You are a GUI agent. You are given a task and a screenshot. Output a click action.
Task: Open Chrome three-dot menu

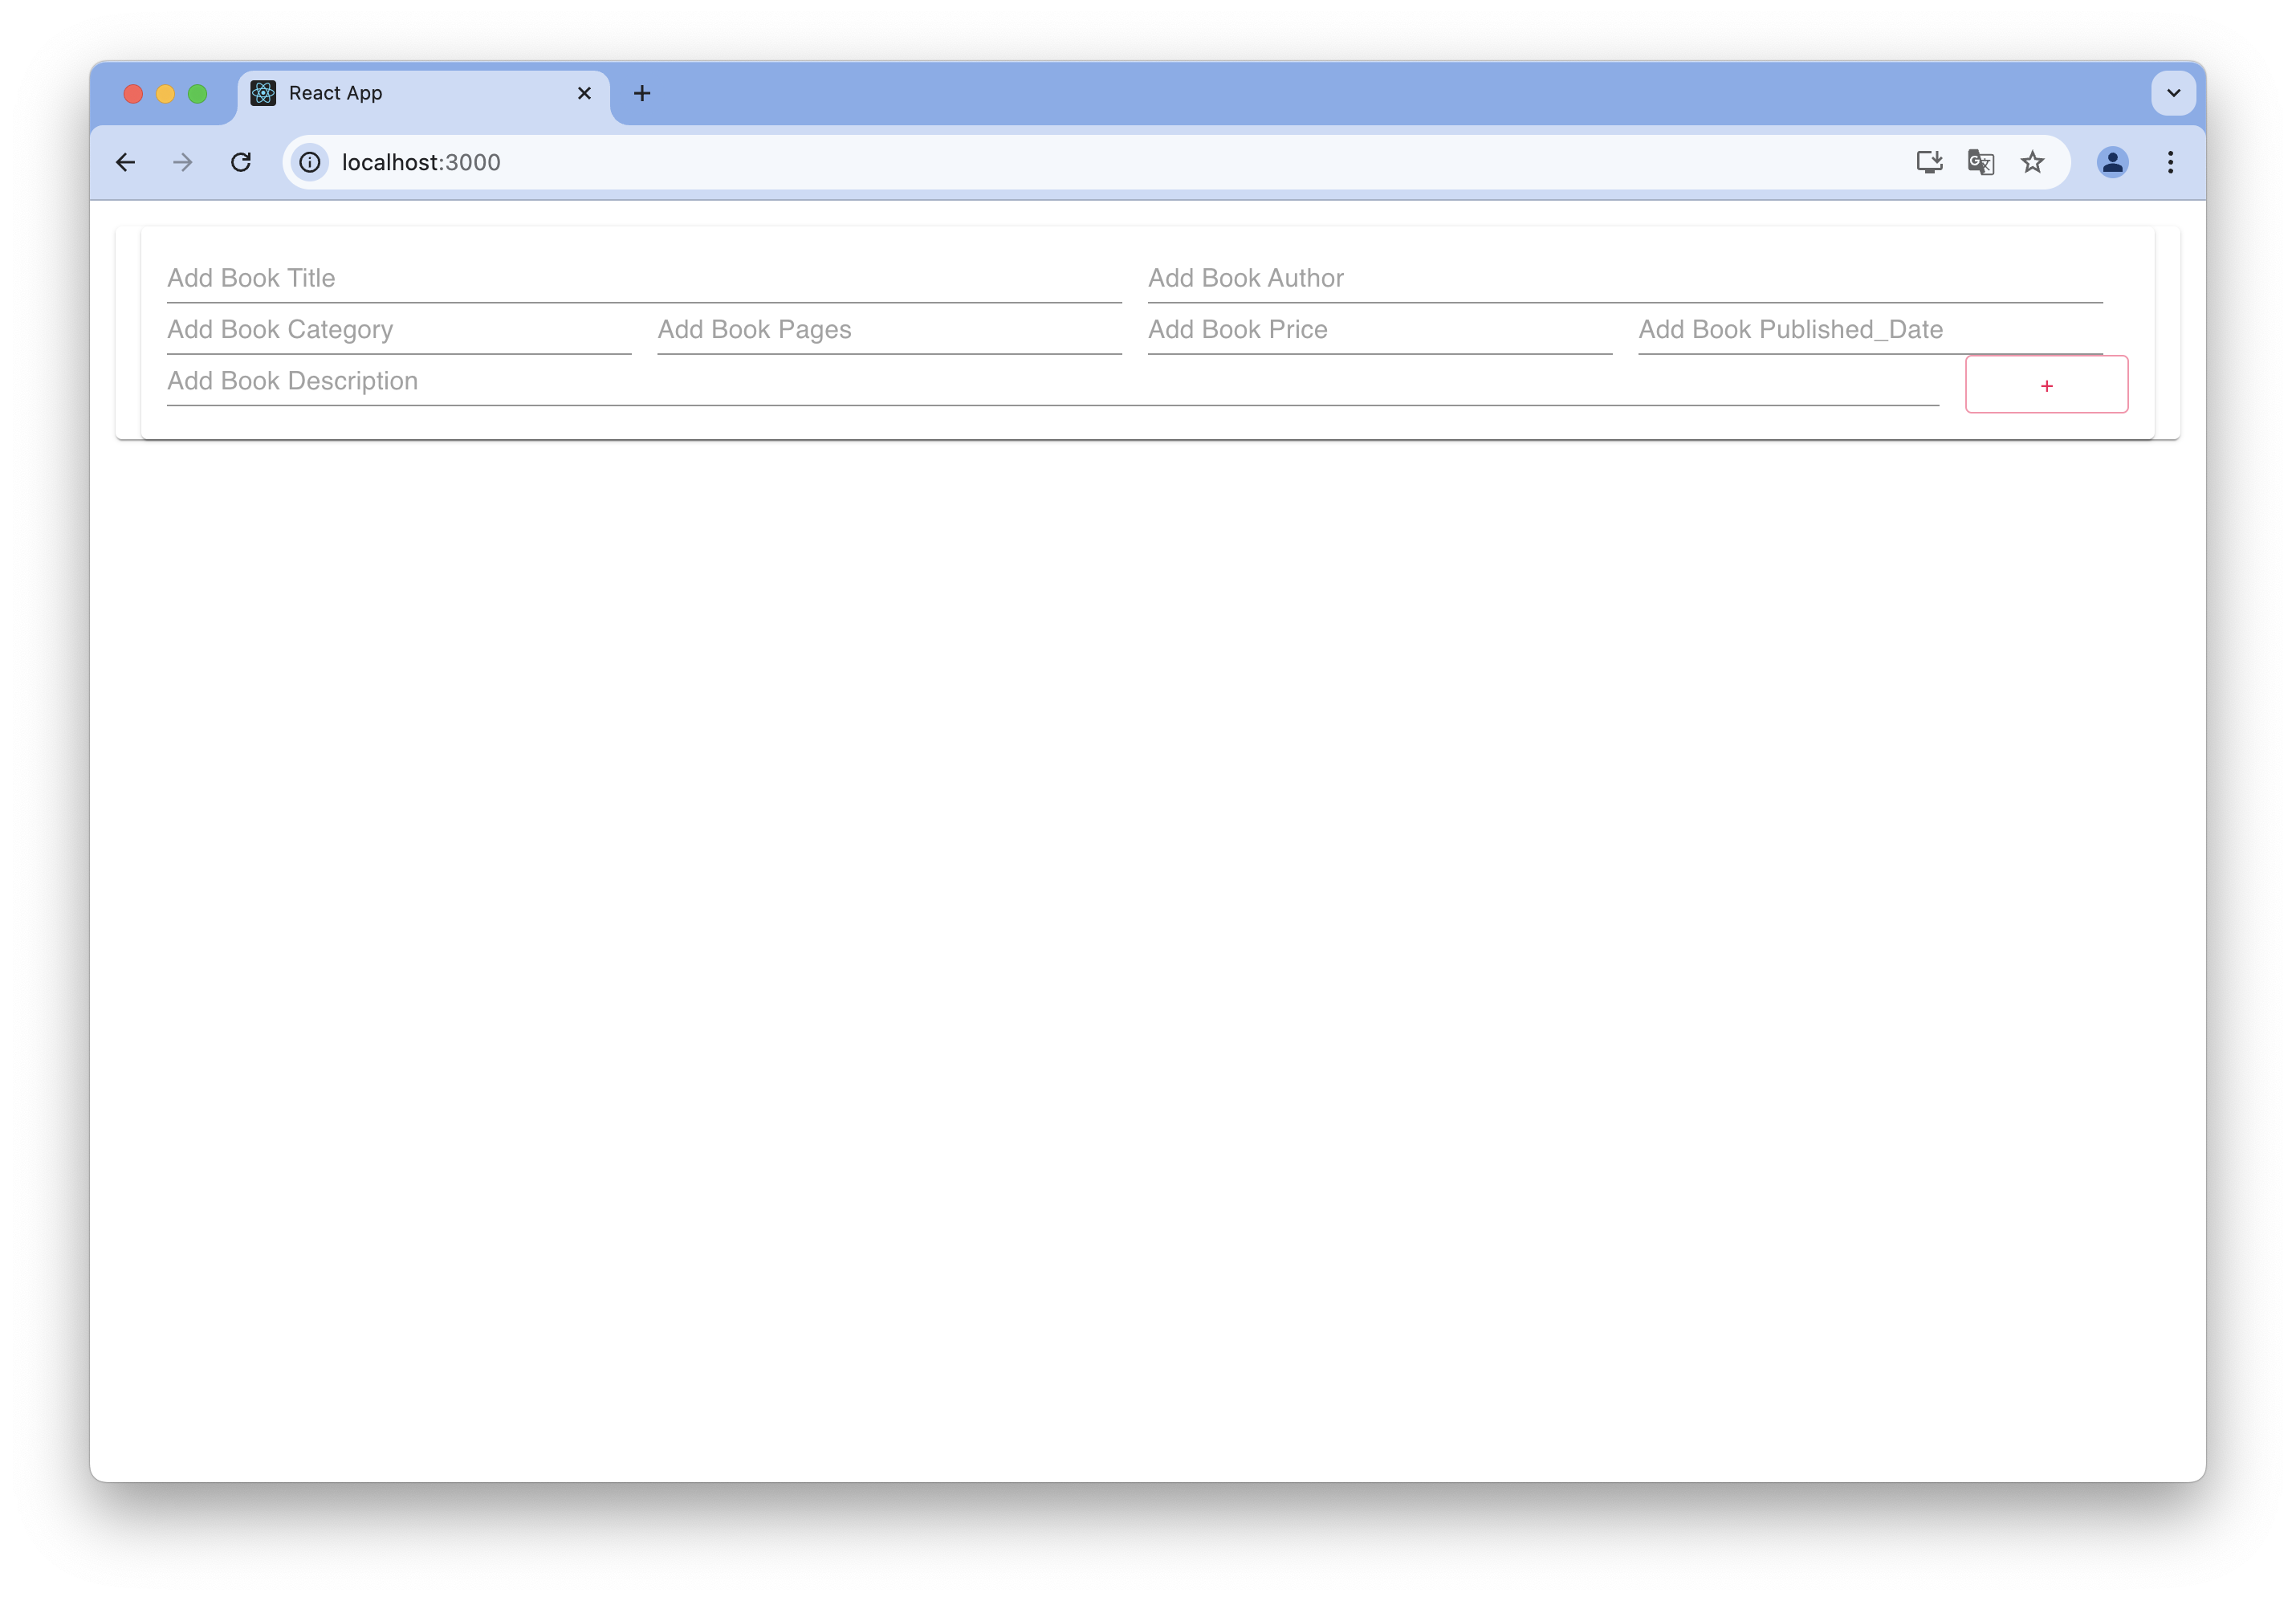coord(2170,162)
